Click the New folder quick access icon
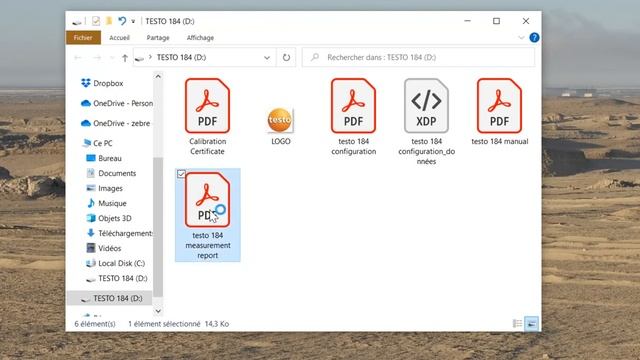Viewport: 640px width, 360px height. coord(109,21)
